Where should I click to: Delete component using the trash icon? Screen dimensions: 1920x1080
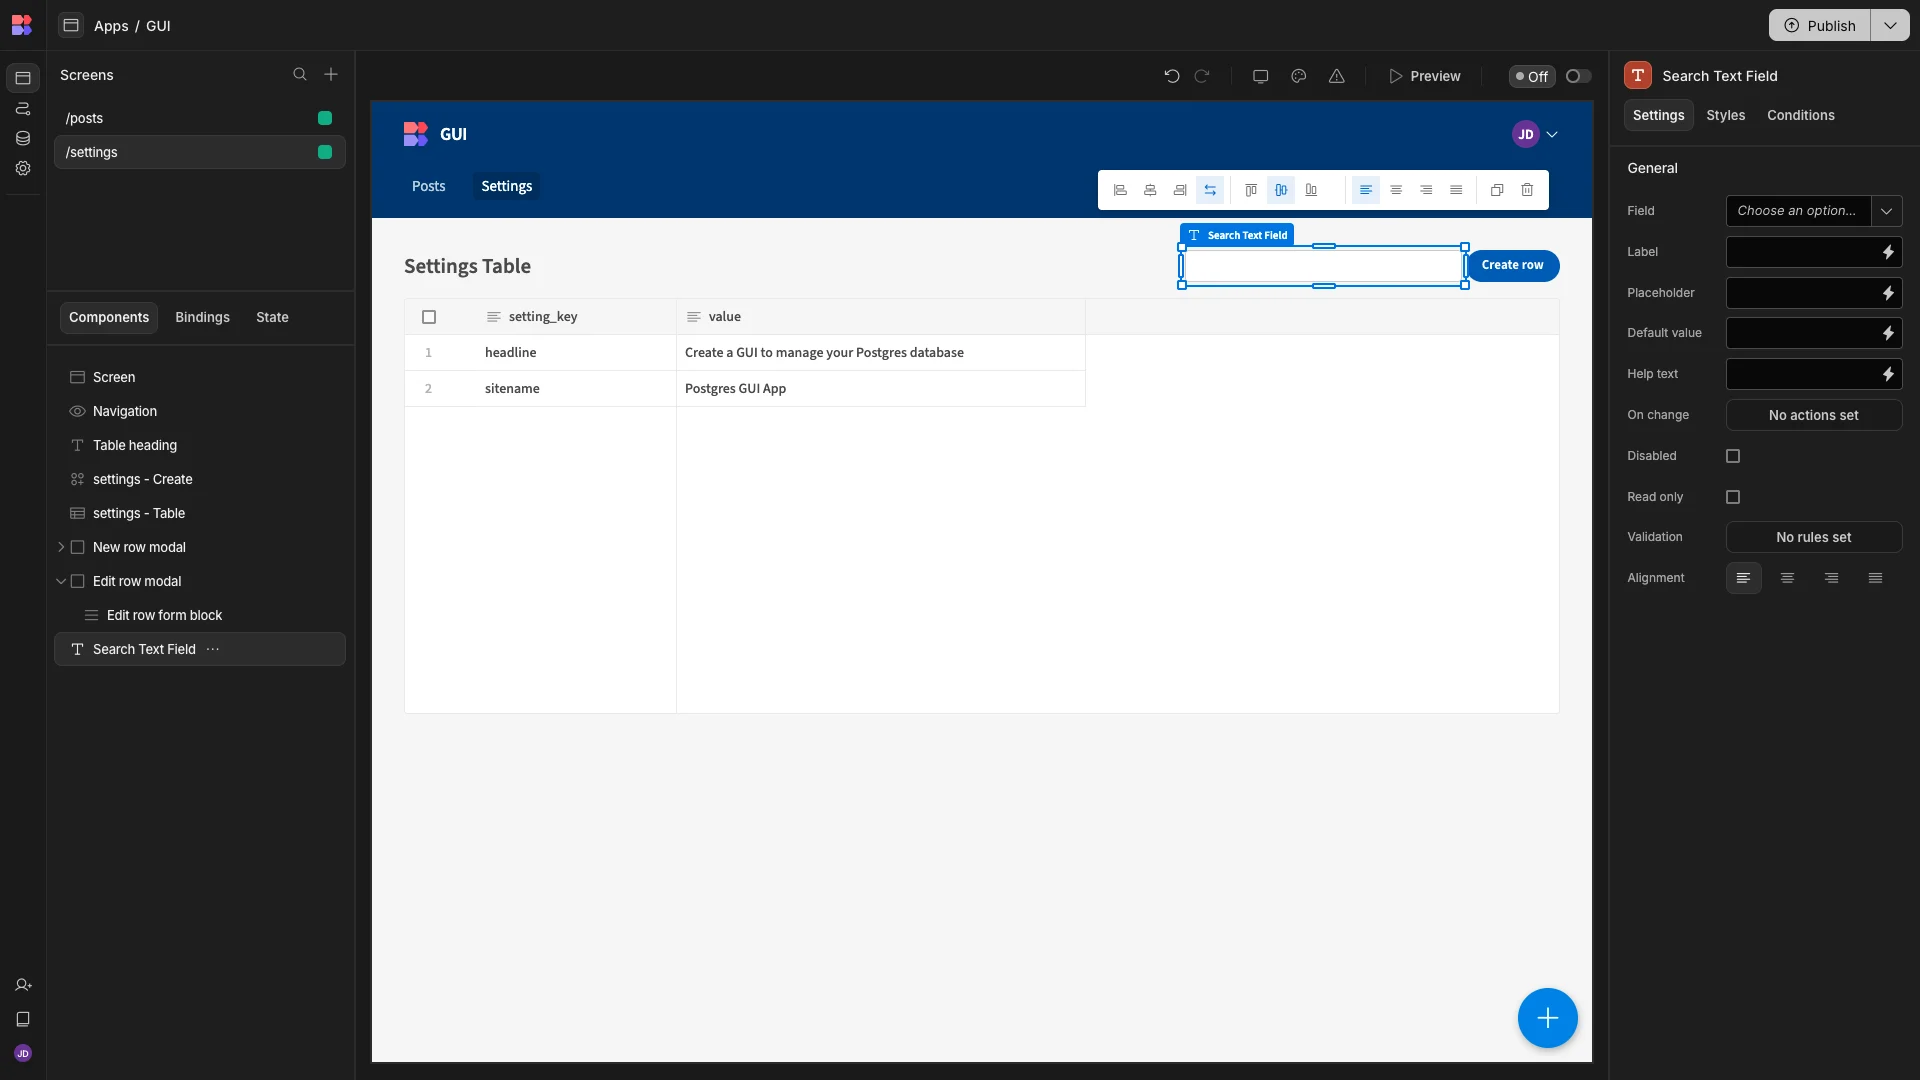(1527, 190)
